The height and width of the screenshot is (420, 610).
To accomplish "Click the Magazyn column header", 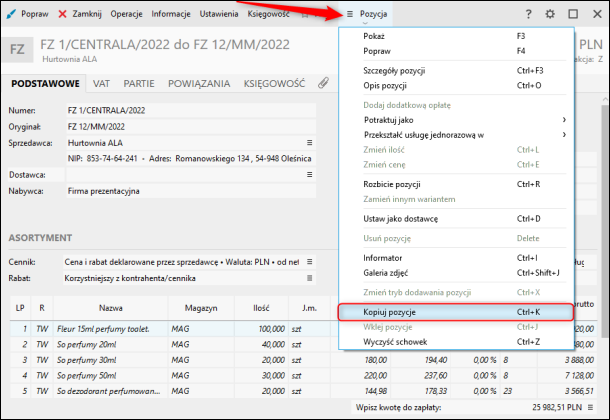I will 201,308.
